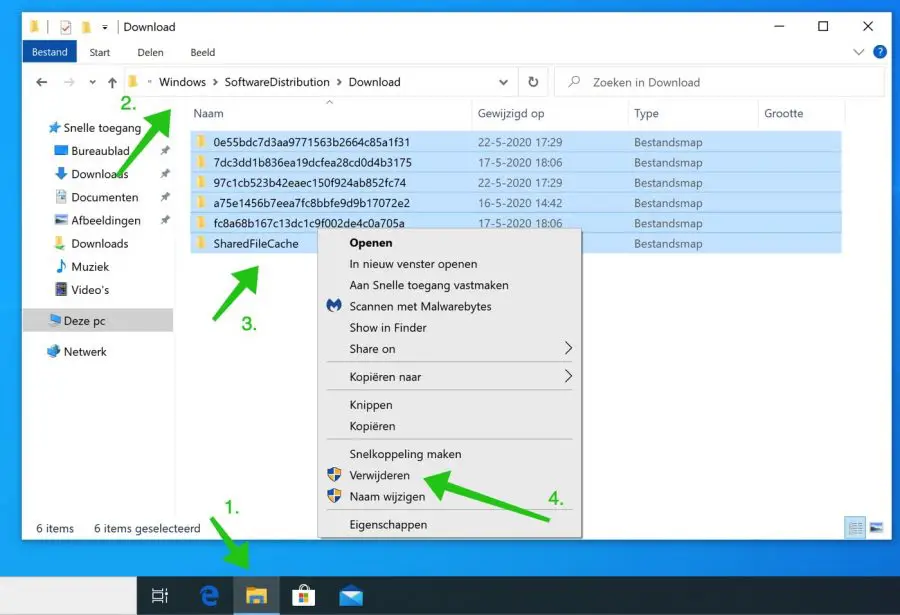Launch Microsoft Edge from the taskbar
Viewport: 900px width, 615px height.
tap(210, 595)
